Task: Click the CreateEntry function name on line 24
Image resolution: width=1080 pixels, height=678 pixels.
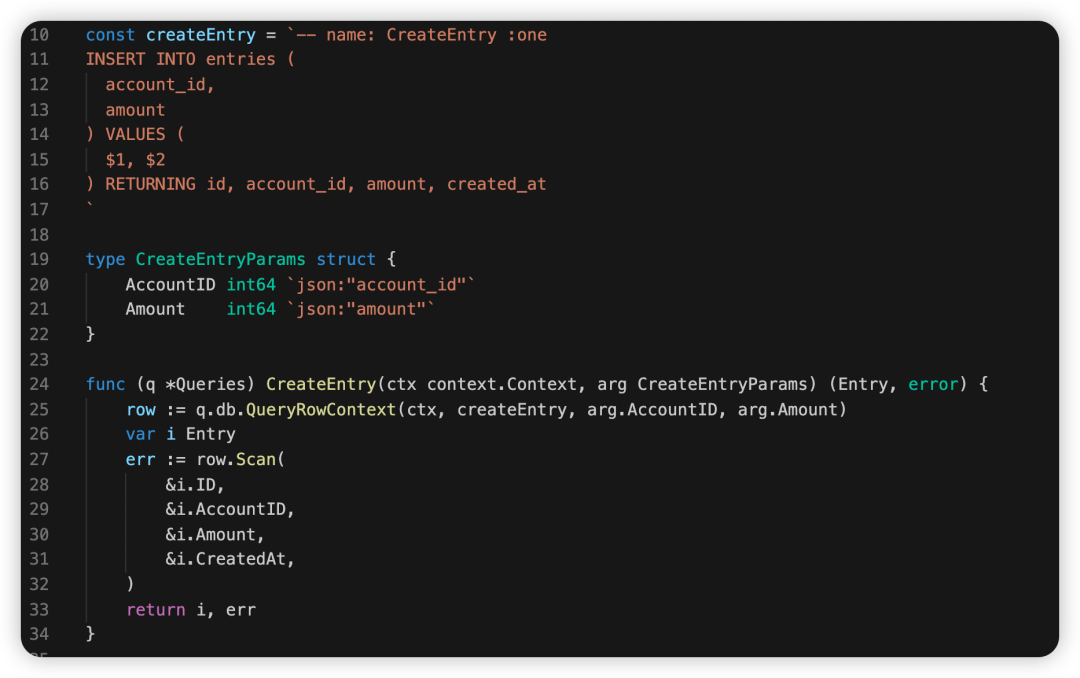Action: [x=321, y=384]
